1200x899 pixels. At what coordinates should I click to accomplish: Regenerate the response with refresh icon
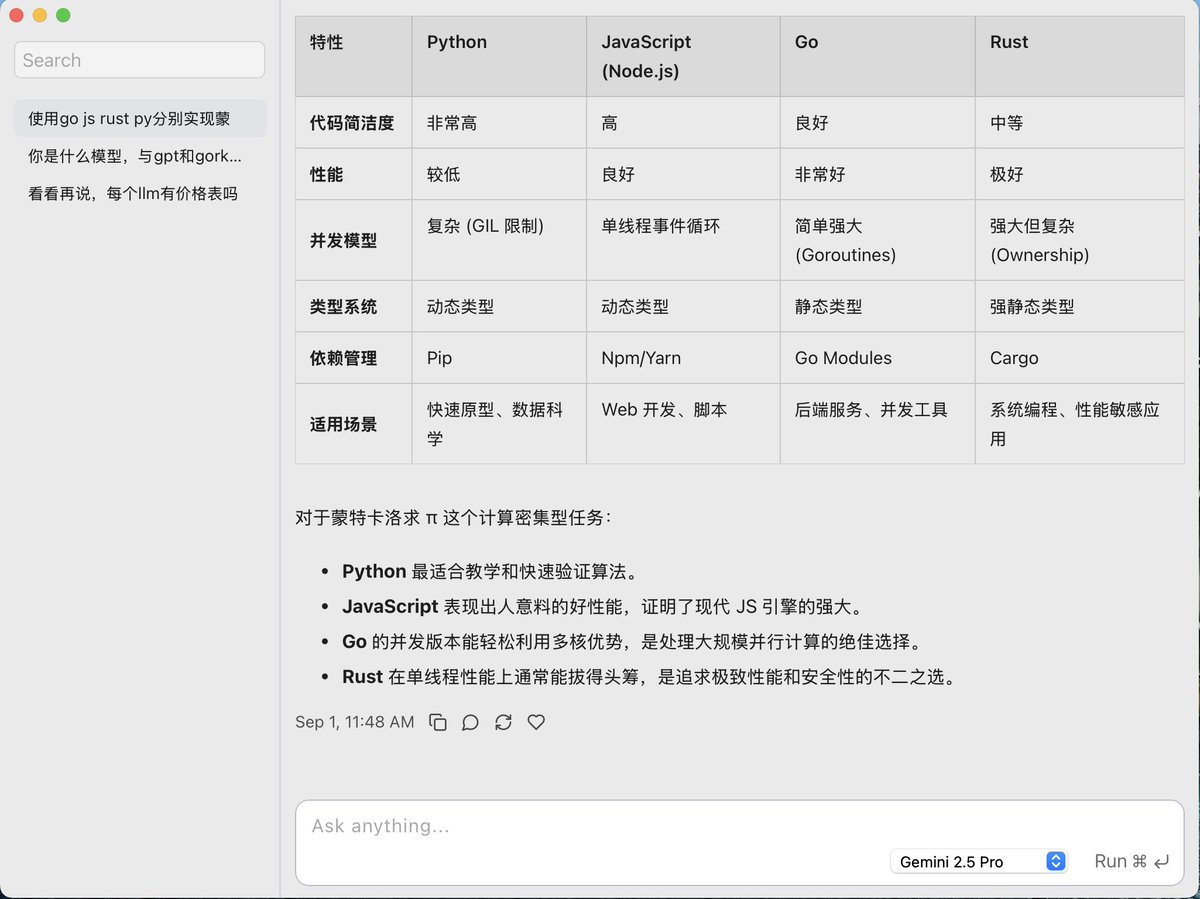(x=503, y=722)
